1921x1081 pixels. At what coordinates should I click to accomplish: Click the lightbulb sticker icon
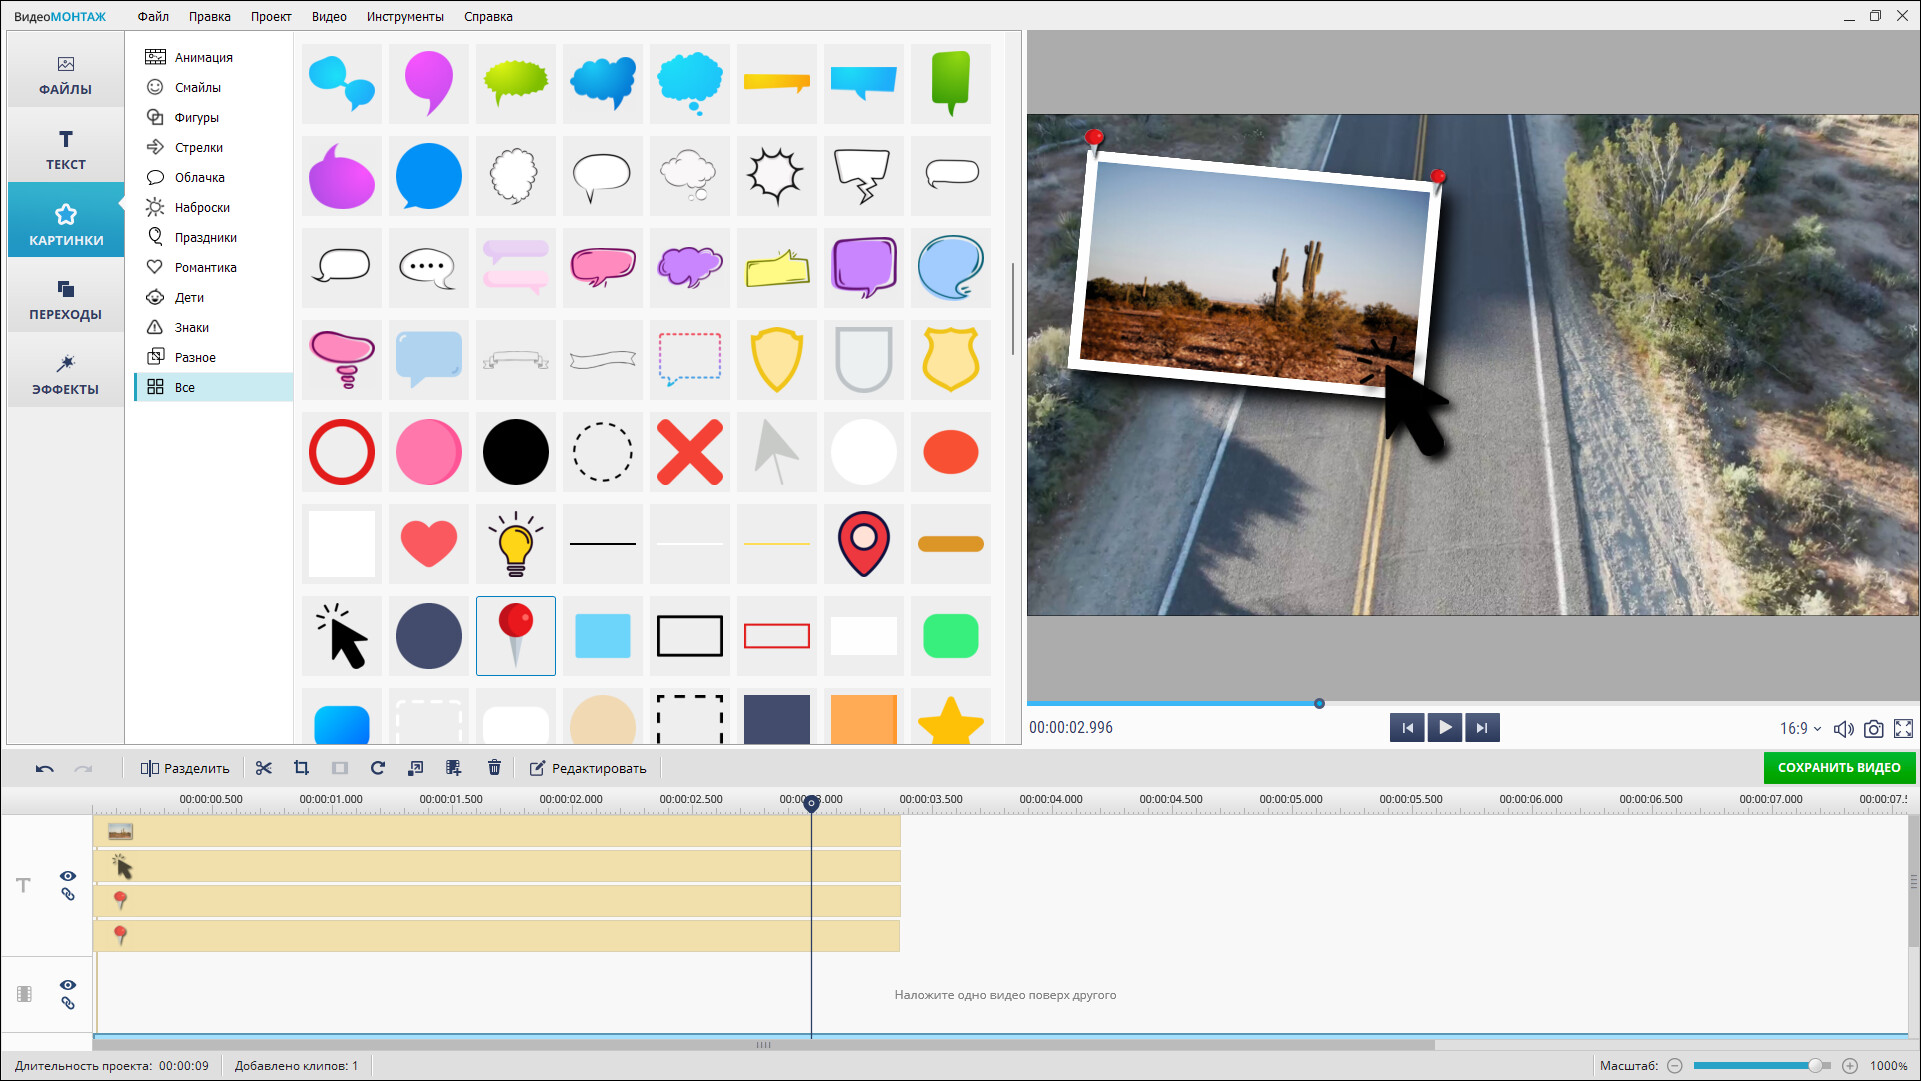coord(515,542)
